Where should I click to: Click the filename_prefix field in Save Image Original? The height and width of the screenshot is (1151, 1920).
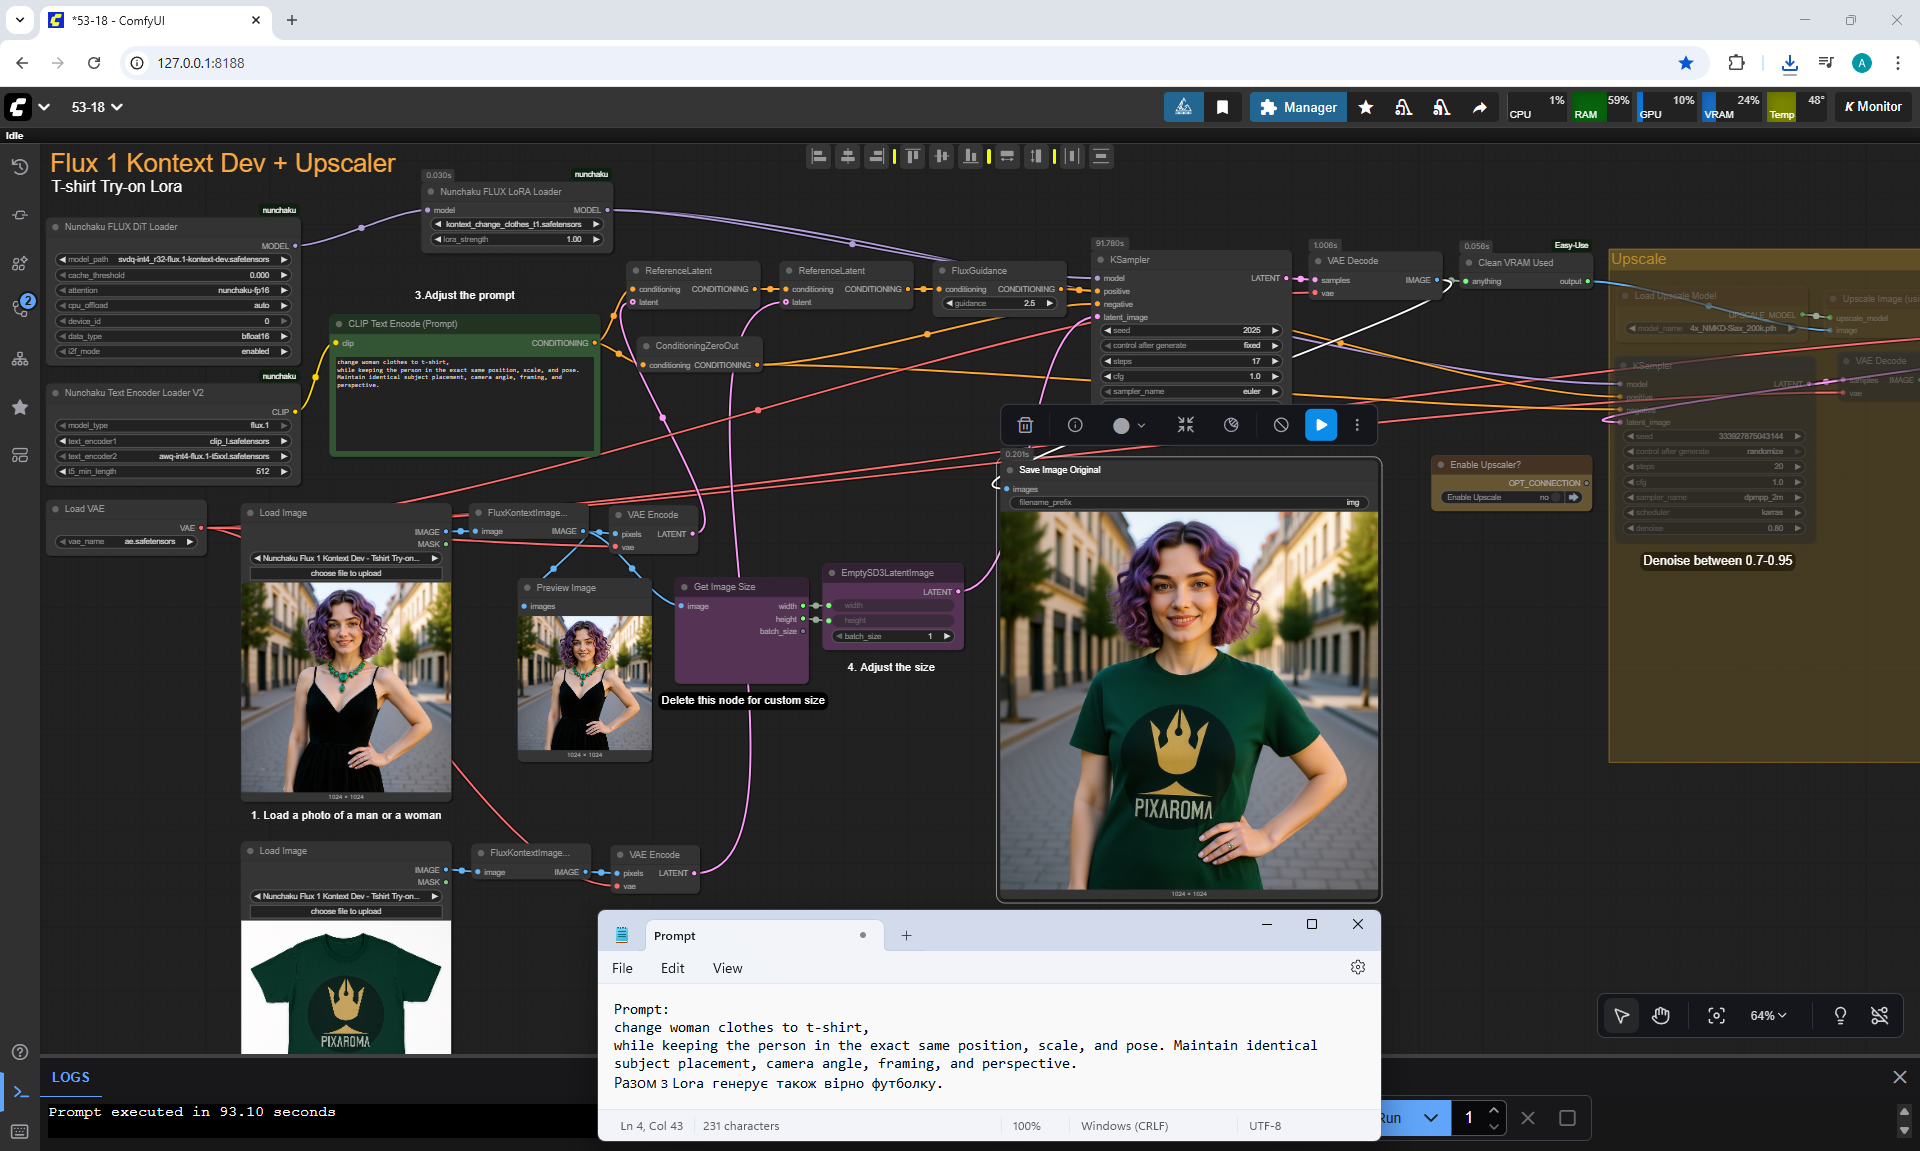[1188, 503]
